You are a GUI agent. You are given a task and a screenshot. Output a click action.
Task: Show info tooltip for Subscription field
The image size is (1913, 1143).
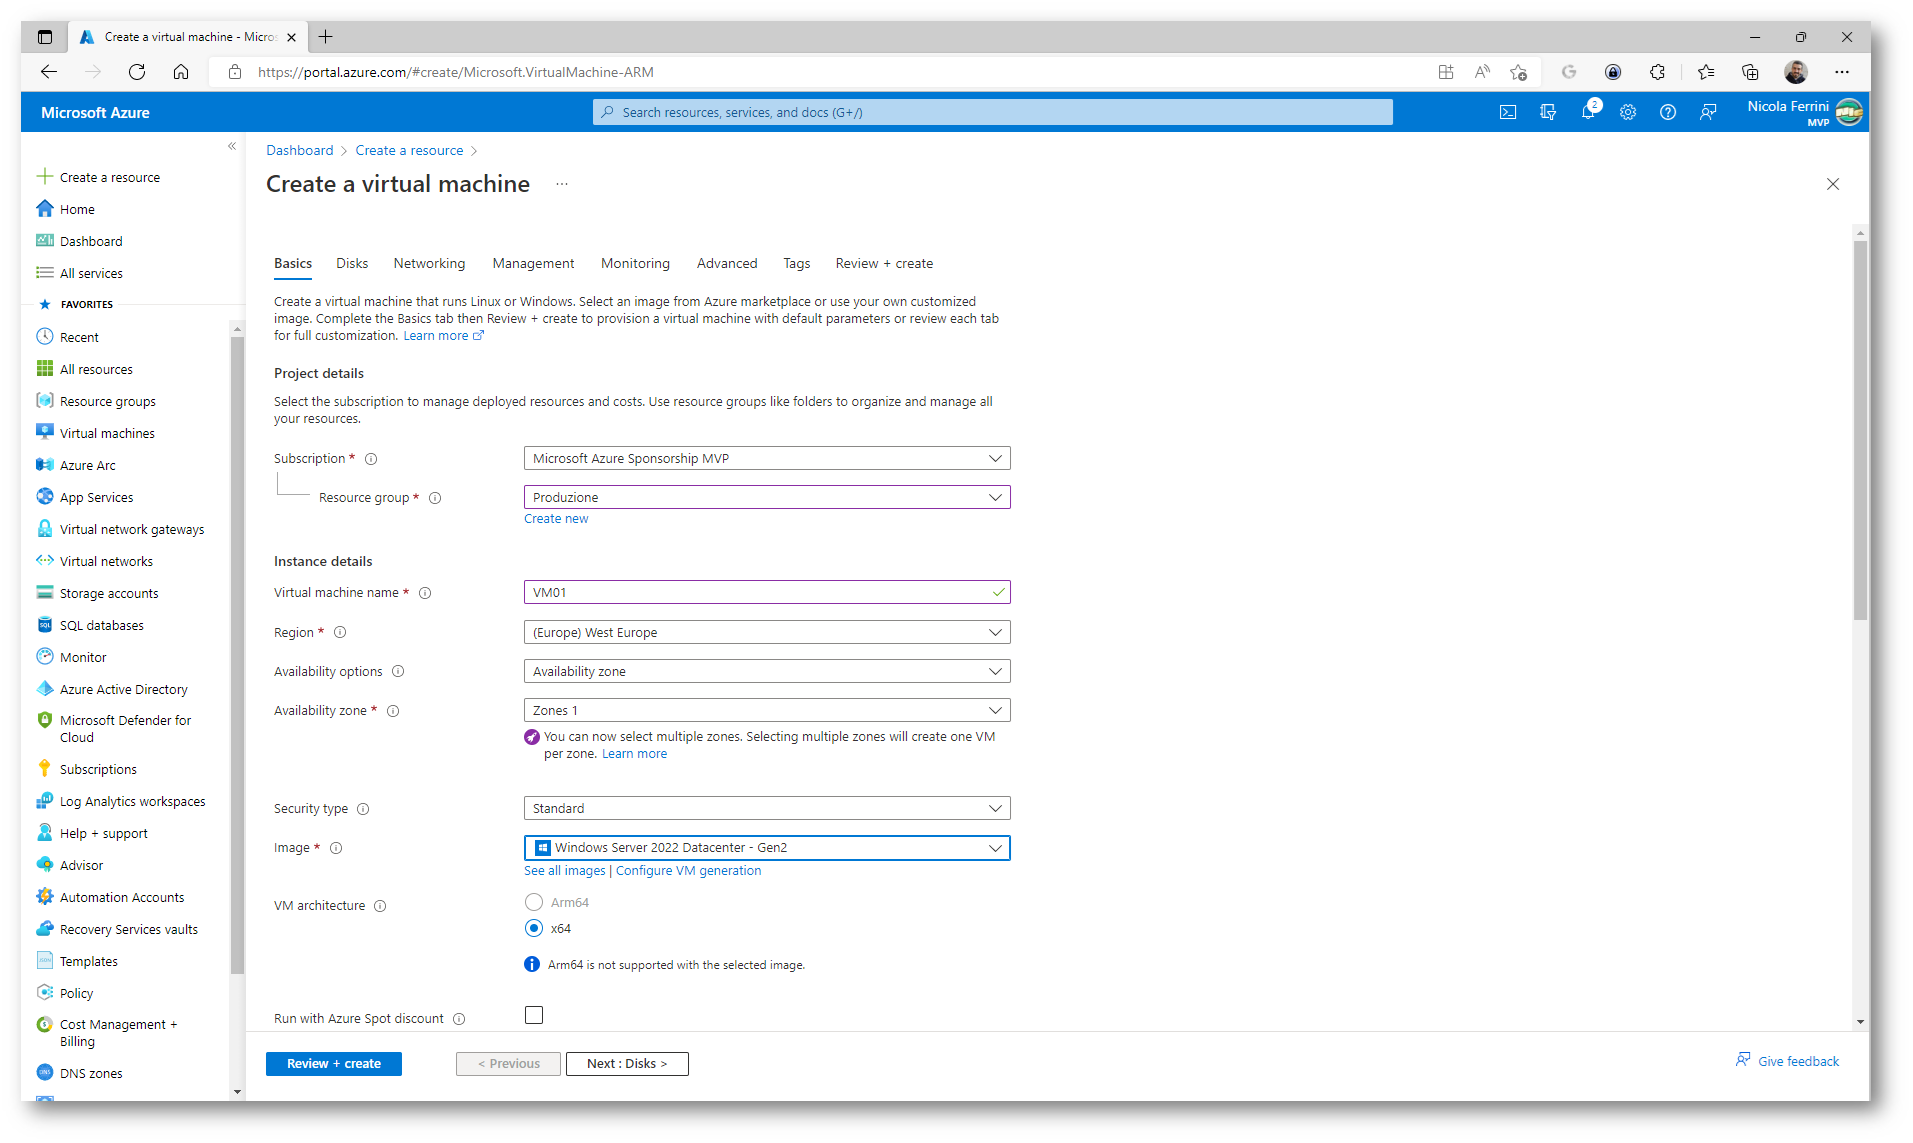[x=371, y=459]
